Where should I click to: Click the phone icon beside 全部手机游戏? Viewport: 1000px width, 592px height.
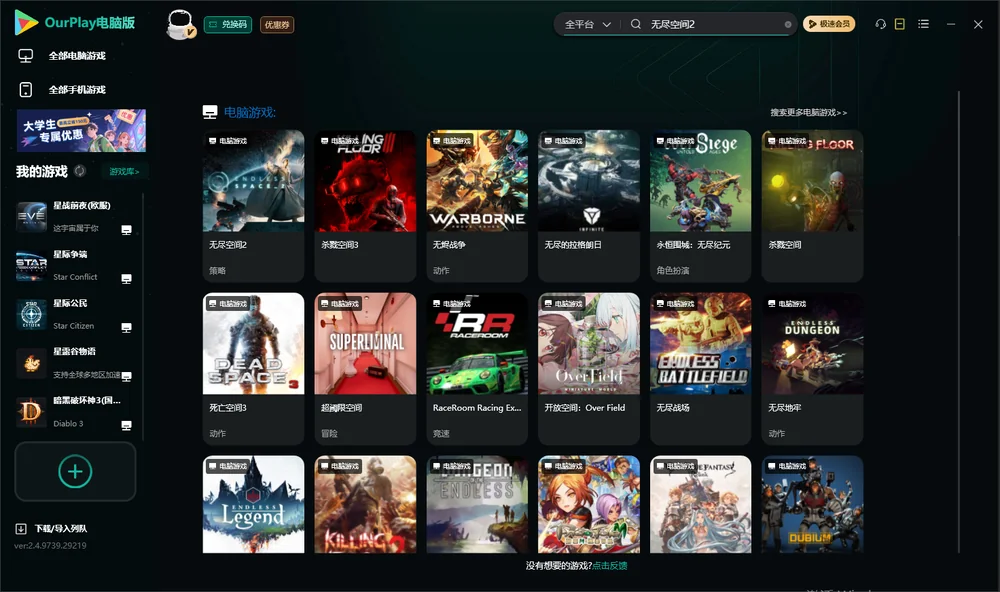pos(26,89)
